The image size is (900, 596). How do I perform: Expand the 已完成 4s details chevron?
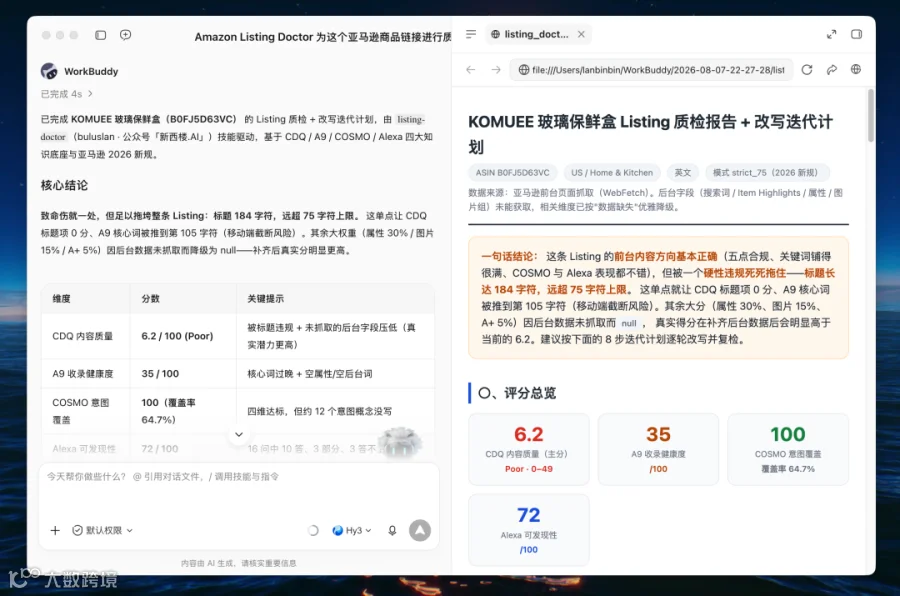click(x=90, y=94)
